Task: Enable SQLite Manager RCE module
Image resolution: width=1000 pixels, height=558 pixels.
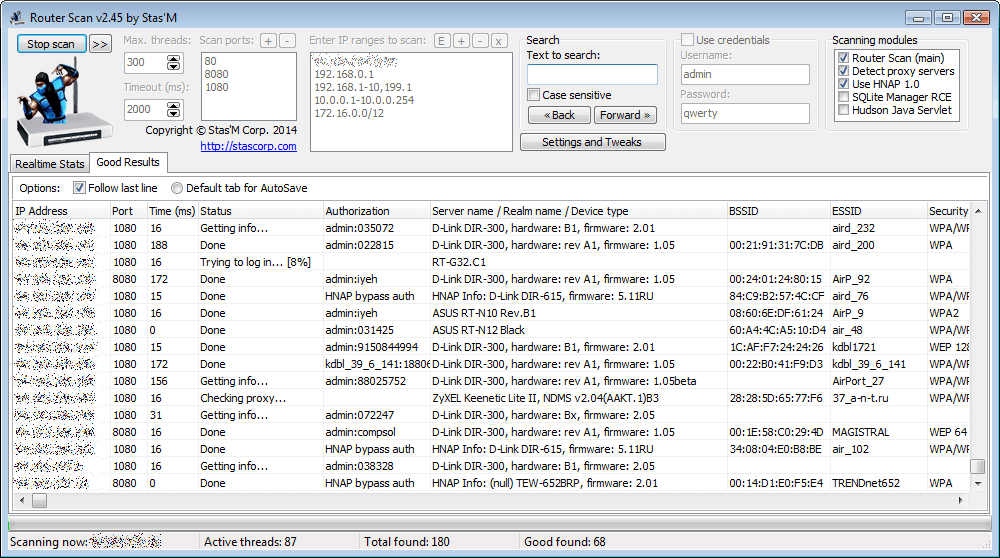Action: (843, 97)
